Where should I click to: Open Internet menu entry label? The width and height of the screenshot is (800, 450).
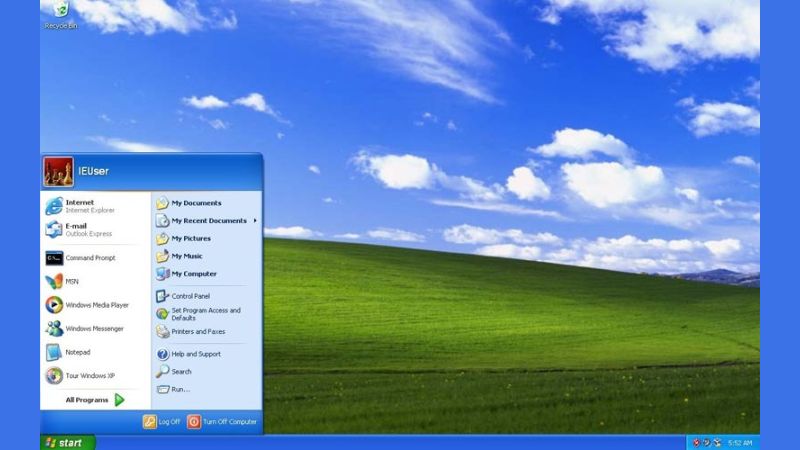[80, 203]
